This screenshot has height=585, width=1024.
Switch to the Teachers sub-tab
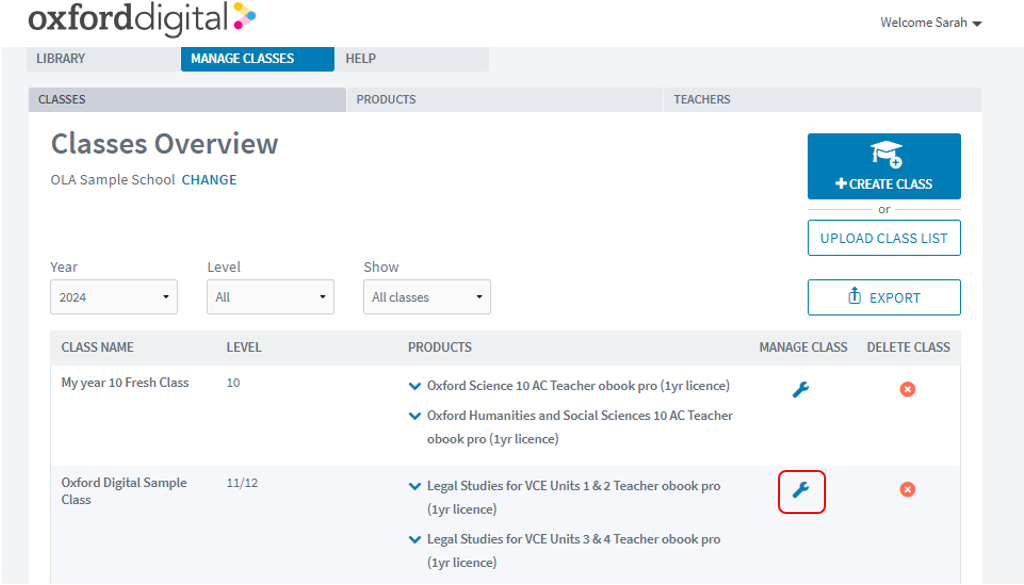pos(822,100)
